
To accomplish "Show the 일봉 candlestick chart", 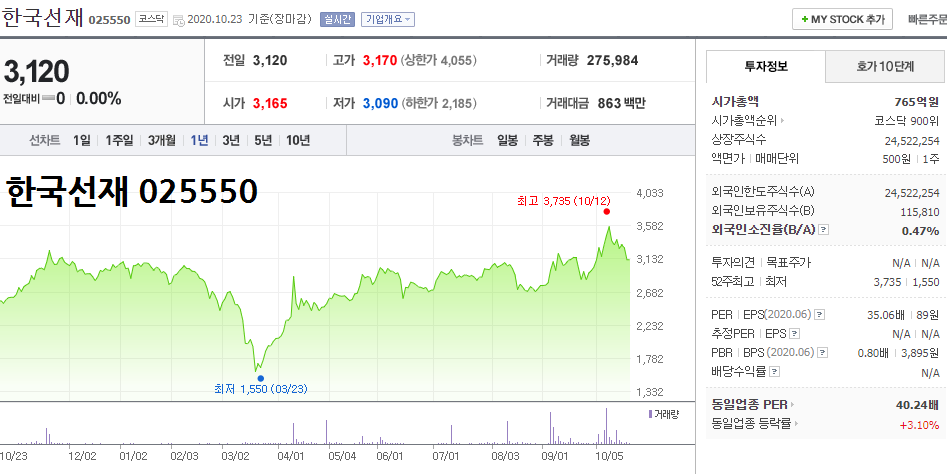I will click(507, 141).
